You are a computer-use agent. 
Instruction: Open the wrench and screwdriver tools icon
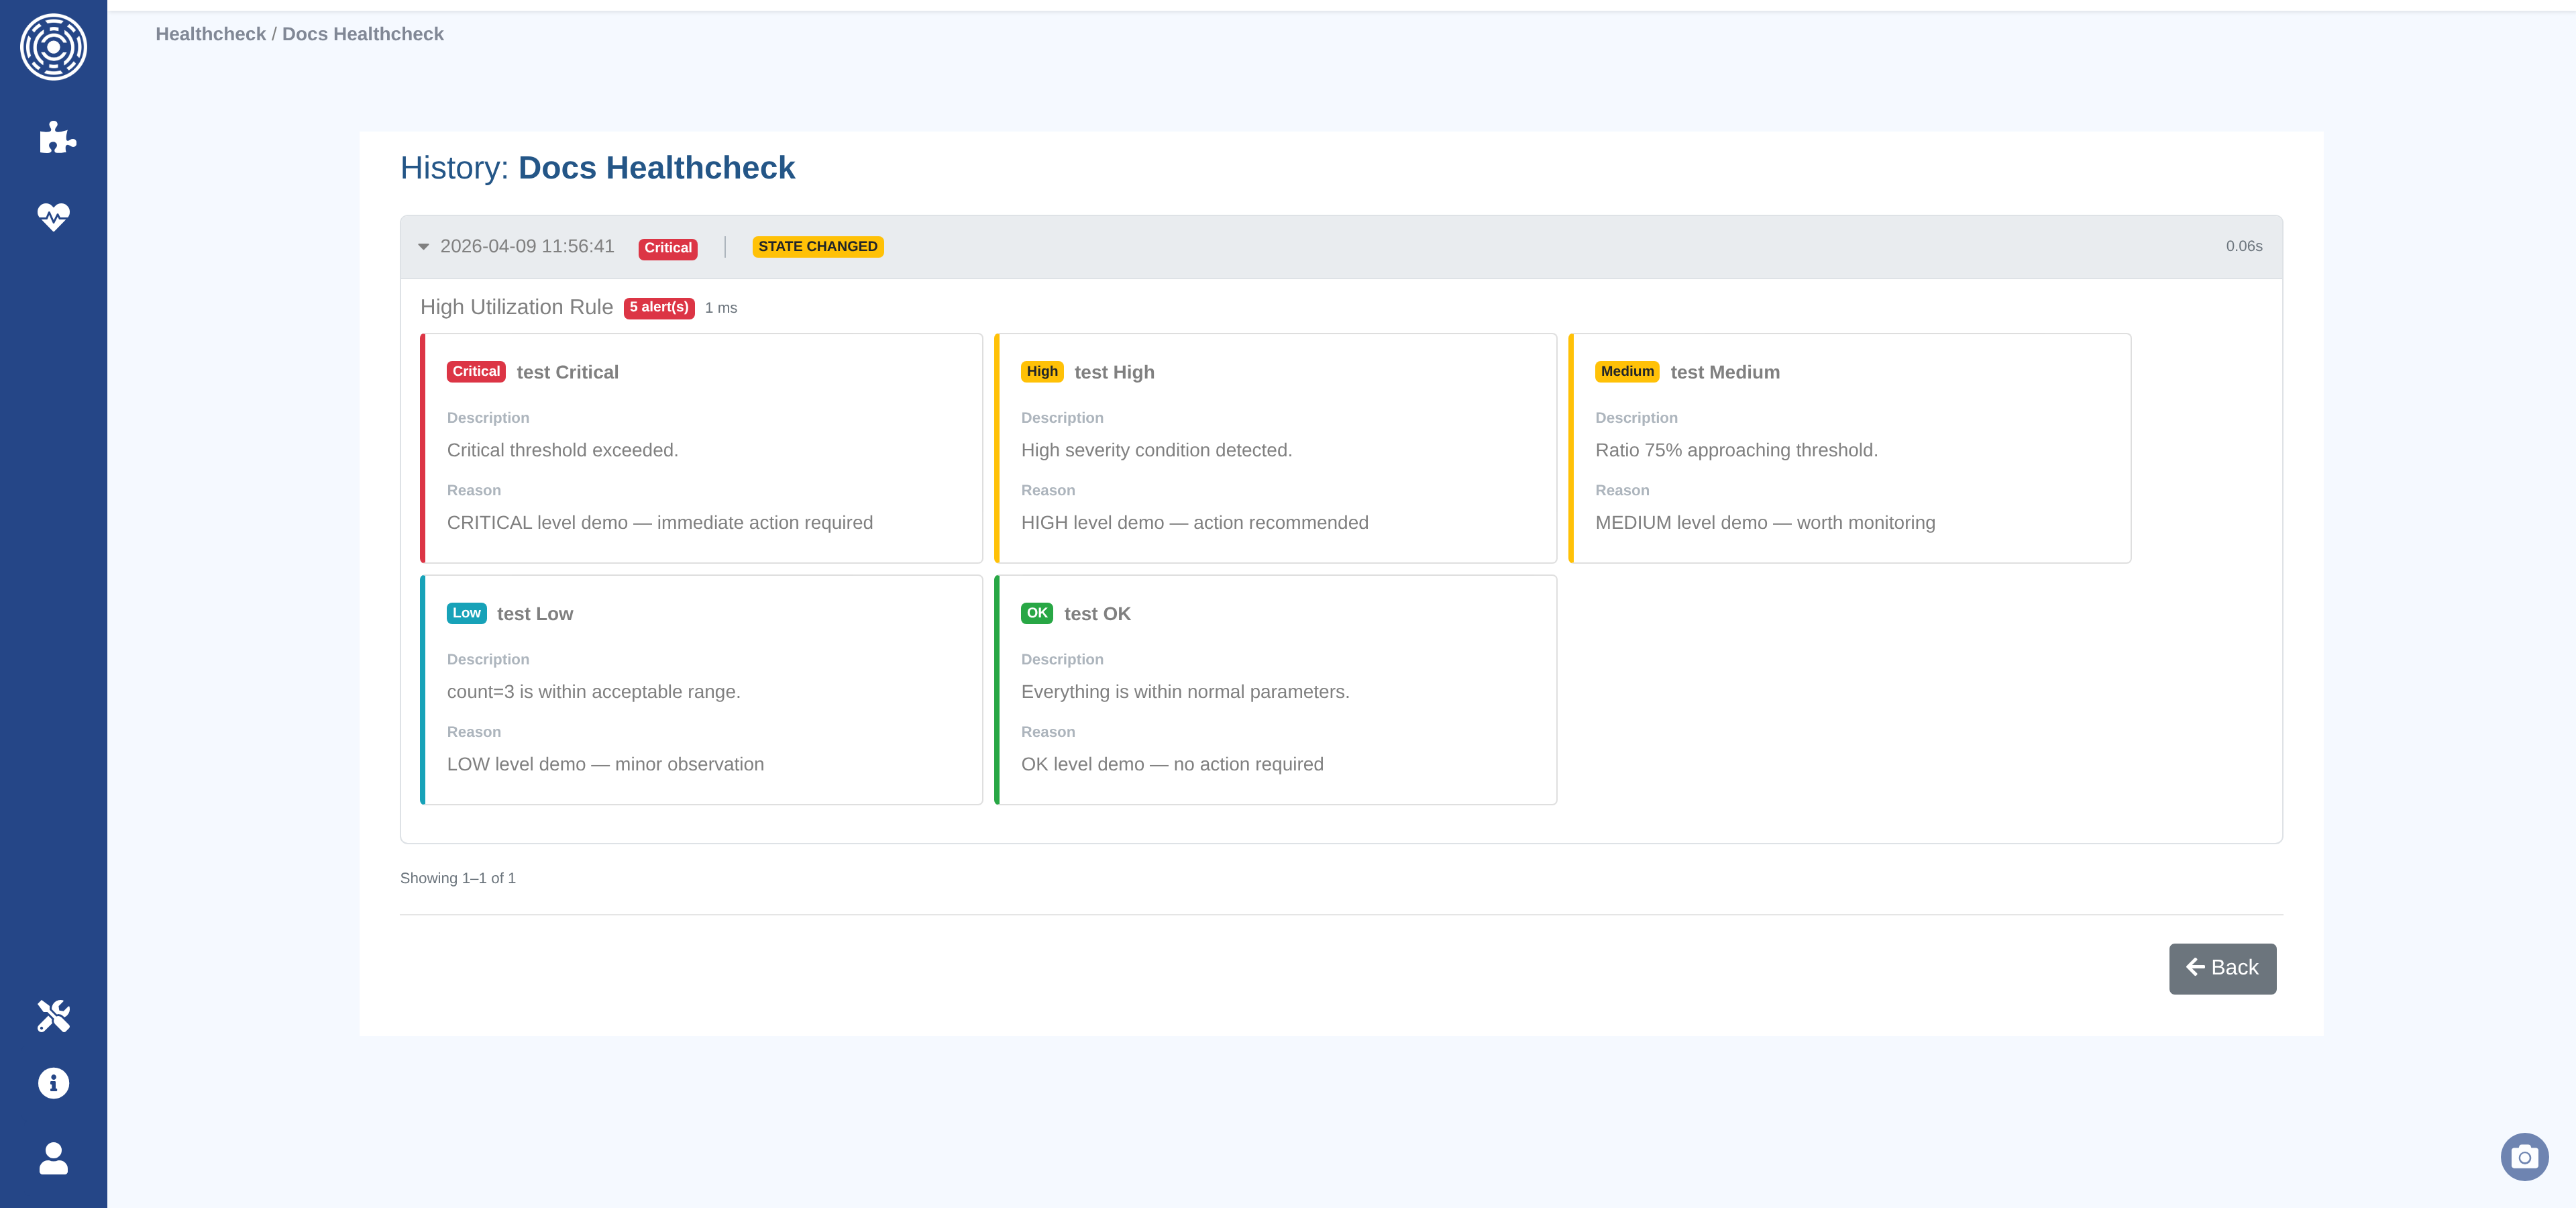pyautogui.click(x=53, y=1015)
